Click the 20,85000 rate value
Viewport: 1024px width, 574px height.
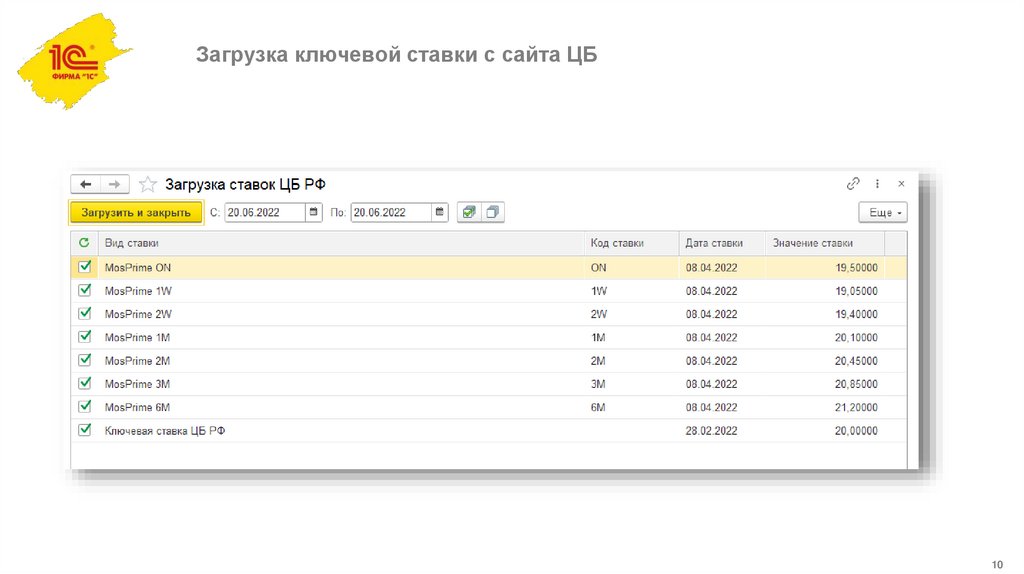point(856,384)
